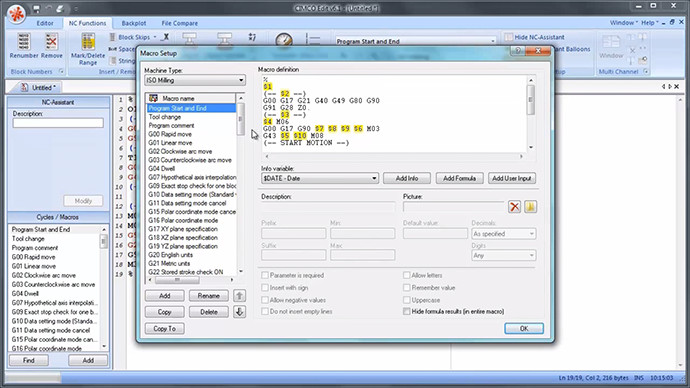This screenshot has width=690, height=388.
Task: Toggle Do not insert empty lines checkbox
Action: pyautogui.click(x=265, y=311)
